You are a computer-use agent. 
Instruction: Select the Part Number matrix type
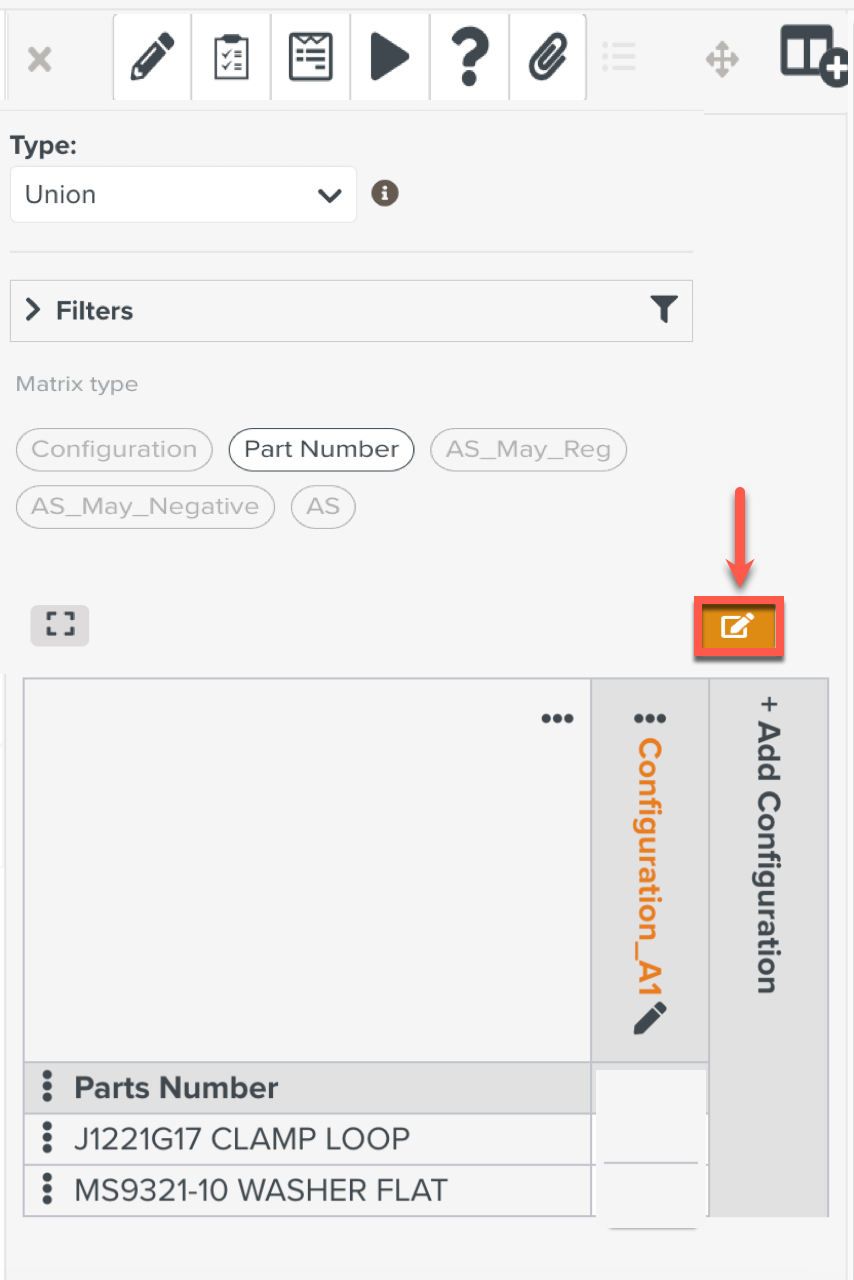(321, 449)
